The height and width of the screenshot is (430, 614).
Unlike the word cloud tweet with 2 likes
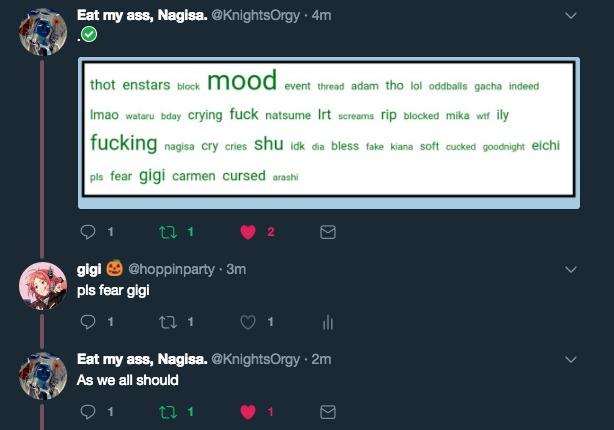248,232
